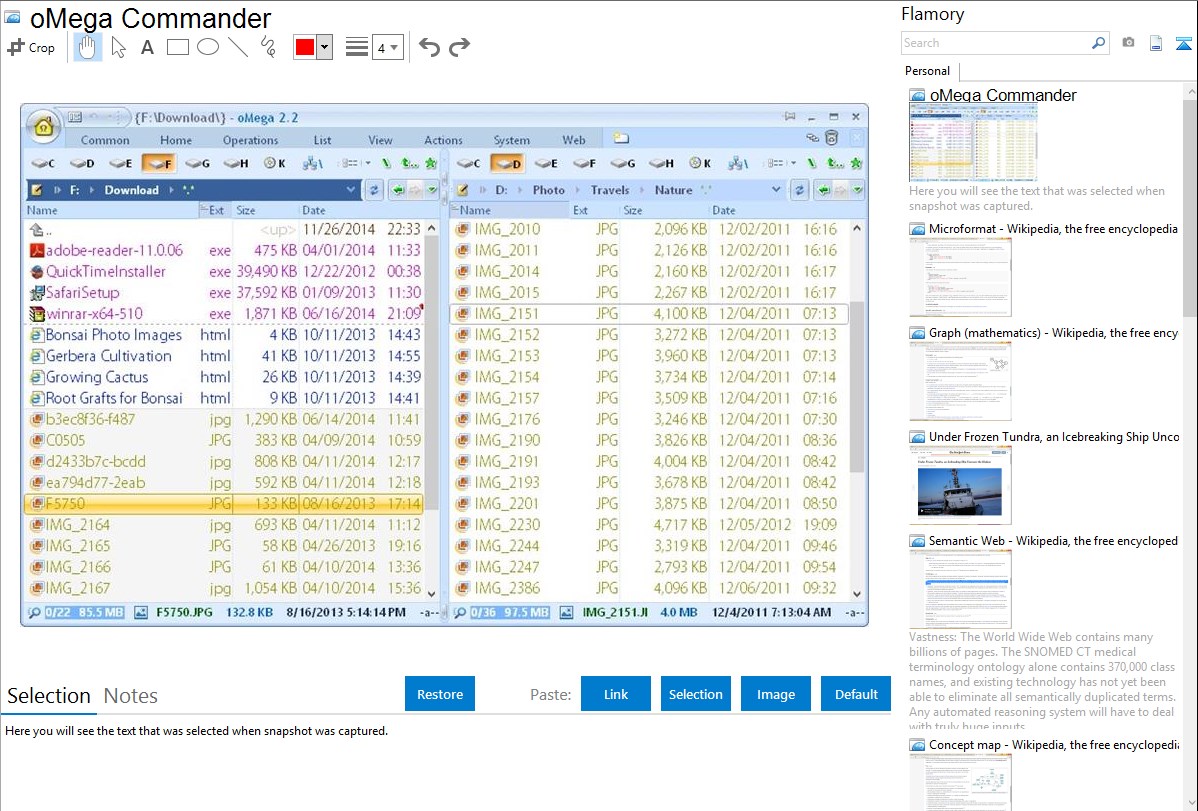Select the straight line tool

click(x=238, y=47)
